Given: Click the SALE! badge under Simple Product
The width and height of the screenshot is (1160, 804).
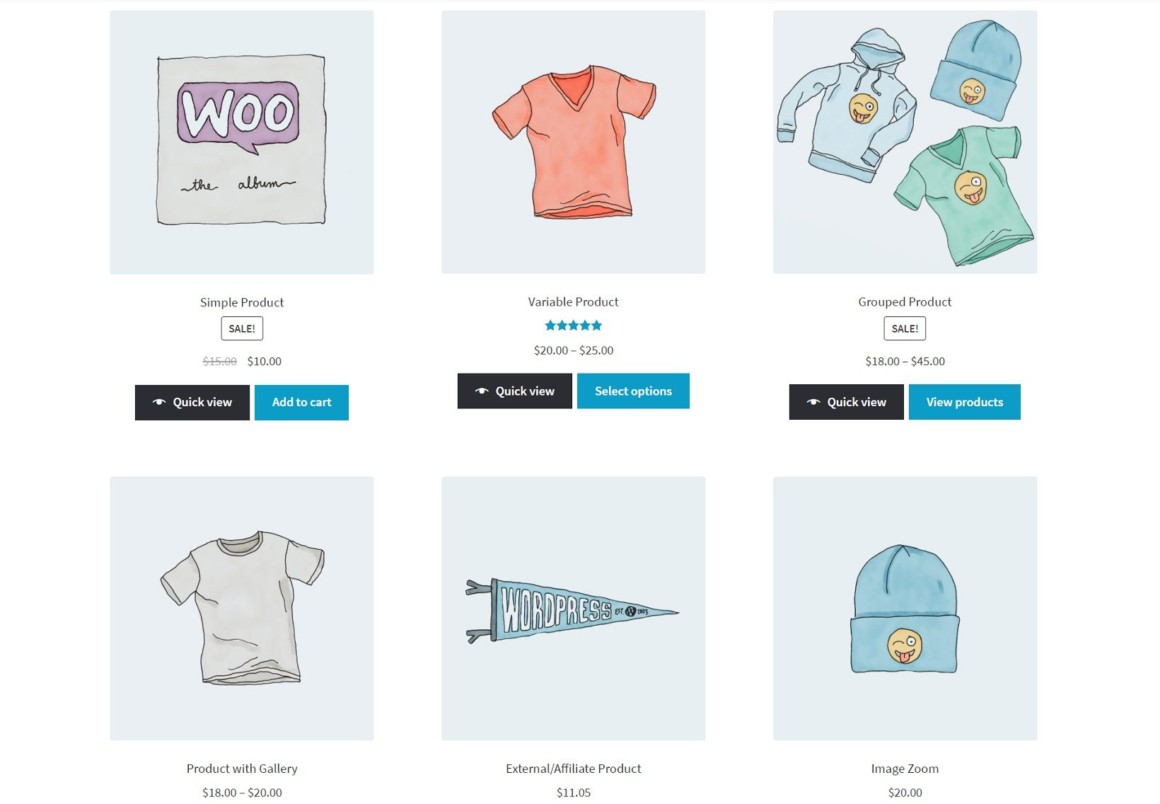Looking at the screenshot, I should tap(242, 328).
